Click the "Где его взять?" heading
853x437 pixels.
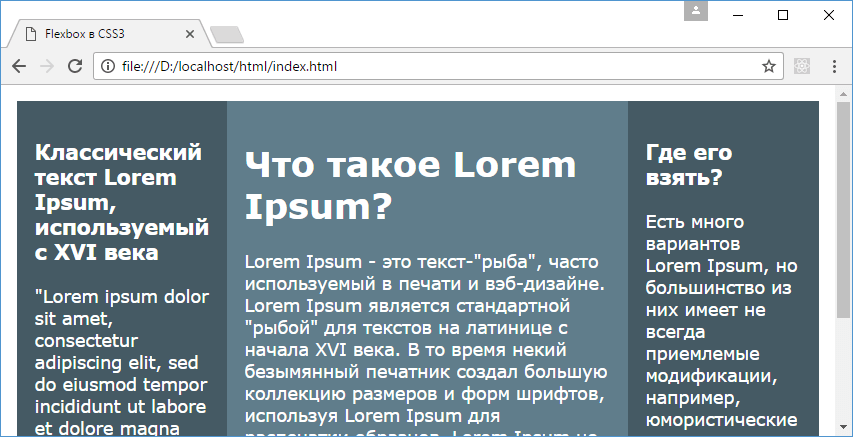click(x=688, y=165)
